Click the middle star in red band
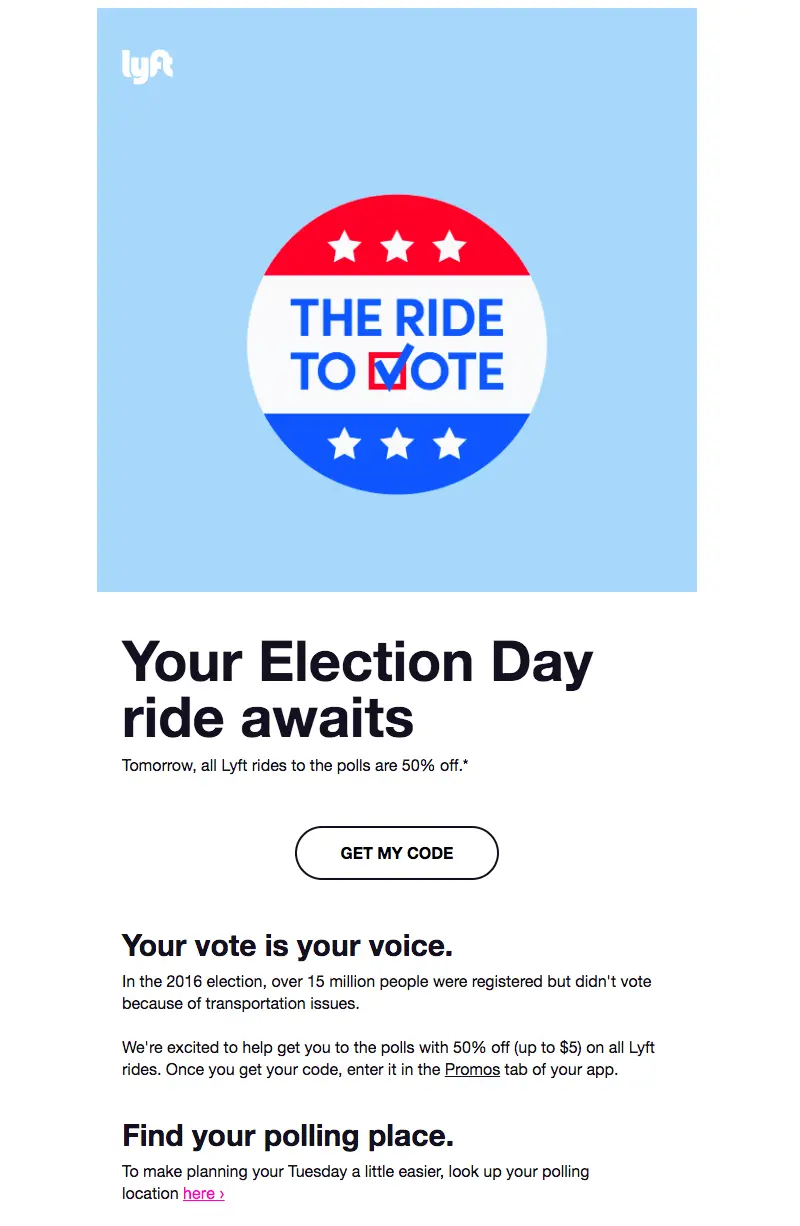This screenshot has height=1226, width=800. (x=397, y=246)
